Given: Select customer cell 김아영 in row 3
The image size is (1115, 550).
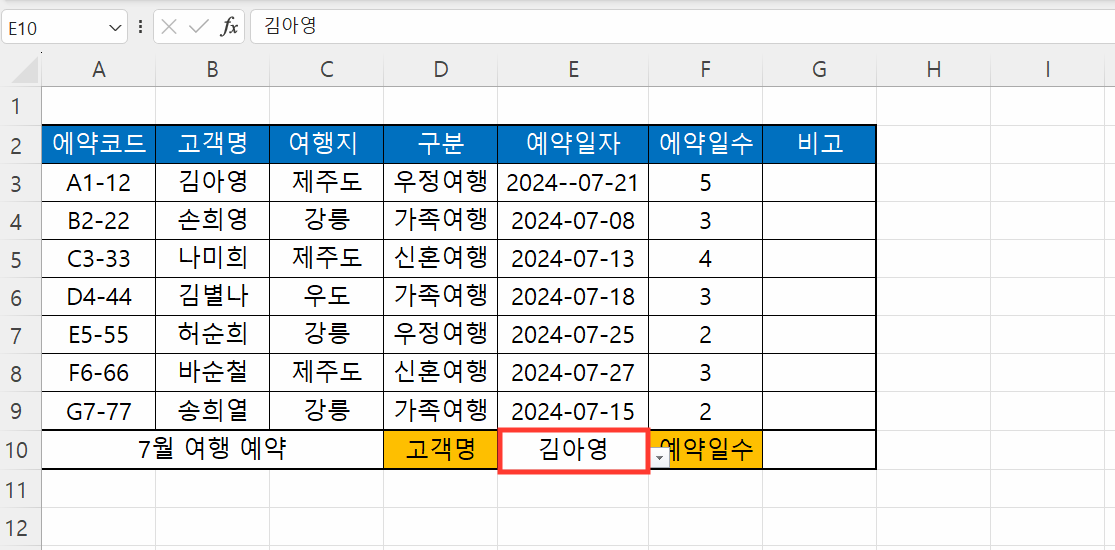Looking at the screenshot, I should tap(213, 183).
